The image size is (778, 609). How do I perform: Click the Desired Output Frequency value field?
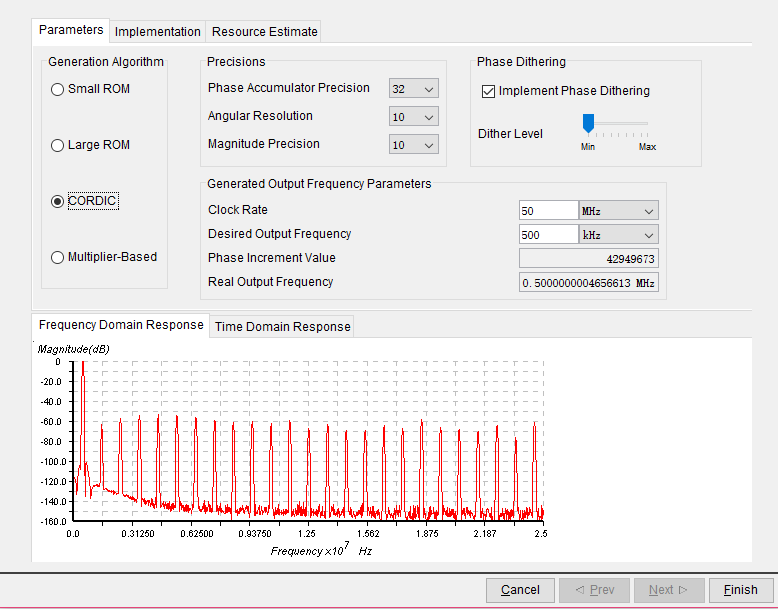click(548, 234)
